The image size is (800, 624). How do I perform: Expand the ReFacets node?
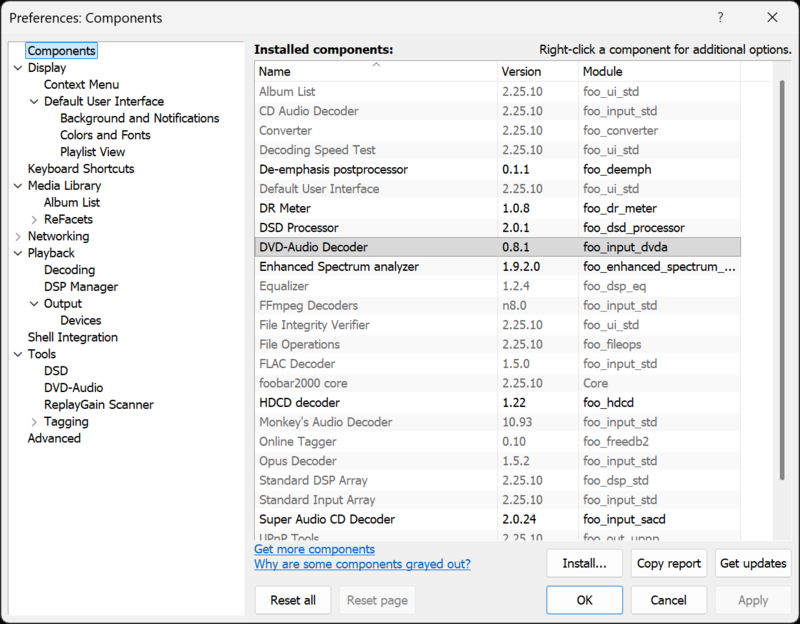pos(34,219)
